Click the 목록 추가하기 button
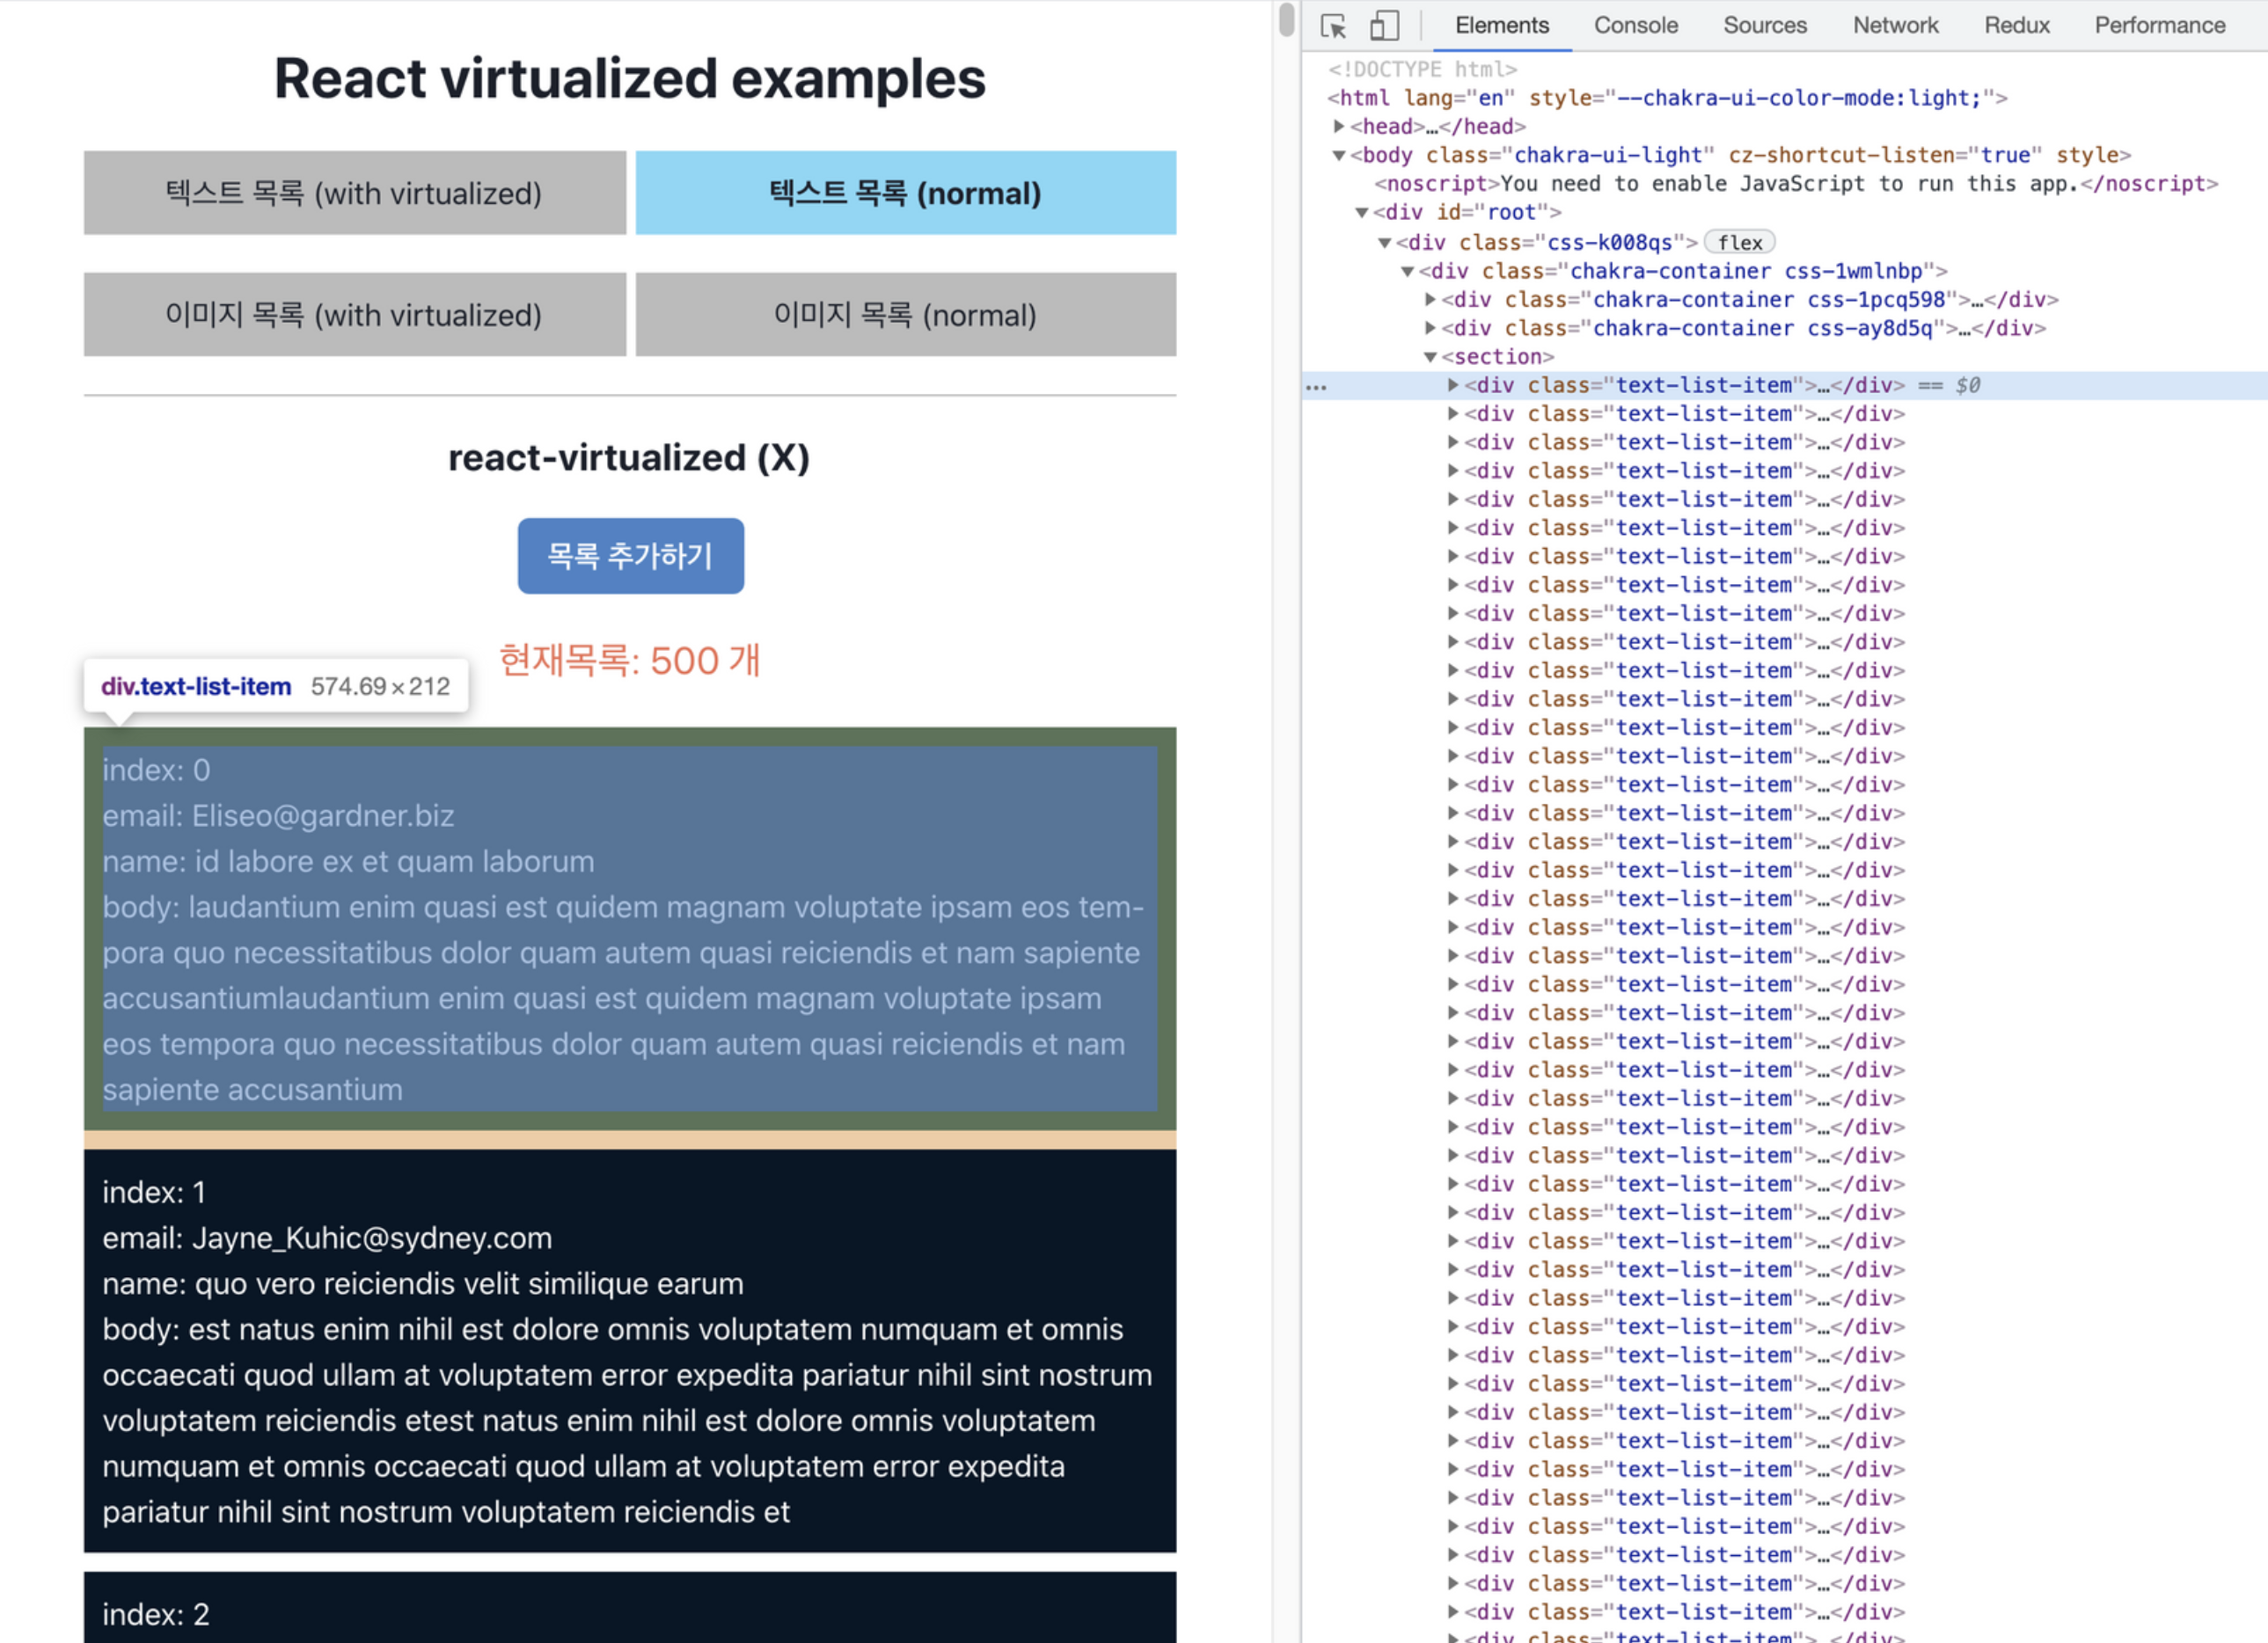 tap(630, 556)
